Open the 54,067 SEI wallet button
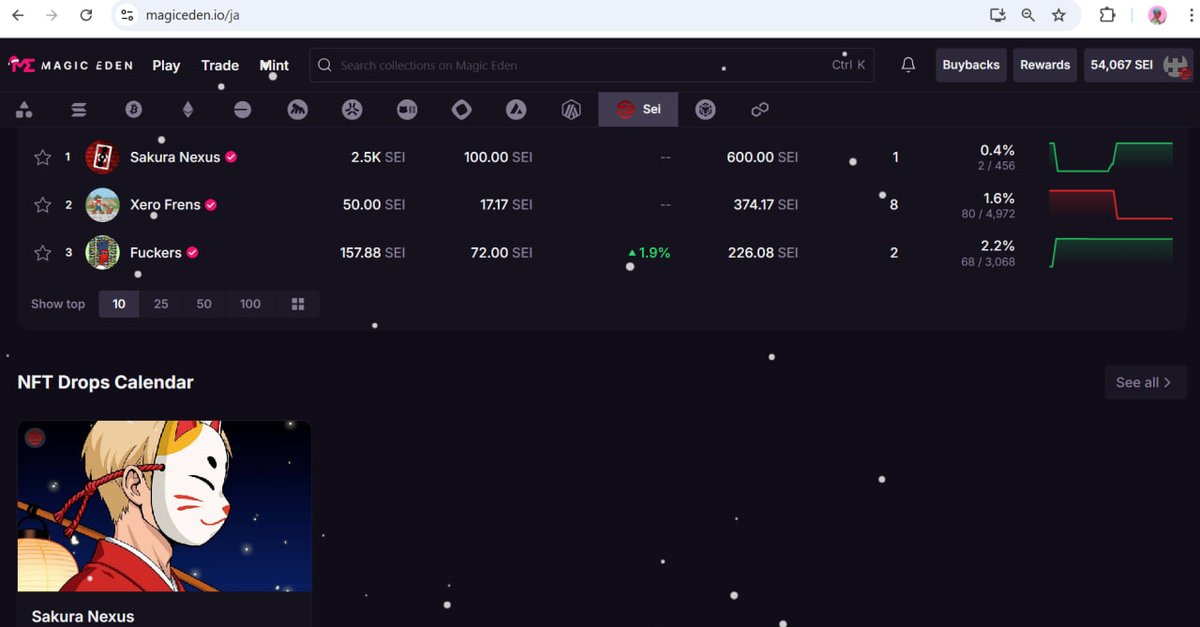 pyautogui.click(x=1139, y=65)
